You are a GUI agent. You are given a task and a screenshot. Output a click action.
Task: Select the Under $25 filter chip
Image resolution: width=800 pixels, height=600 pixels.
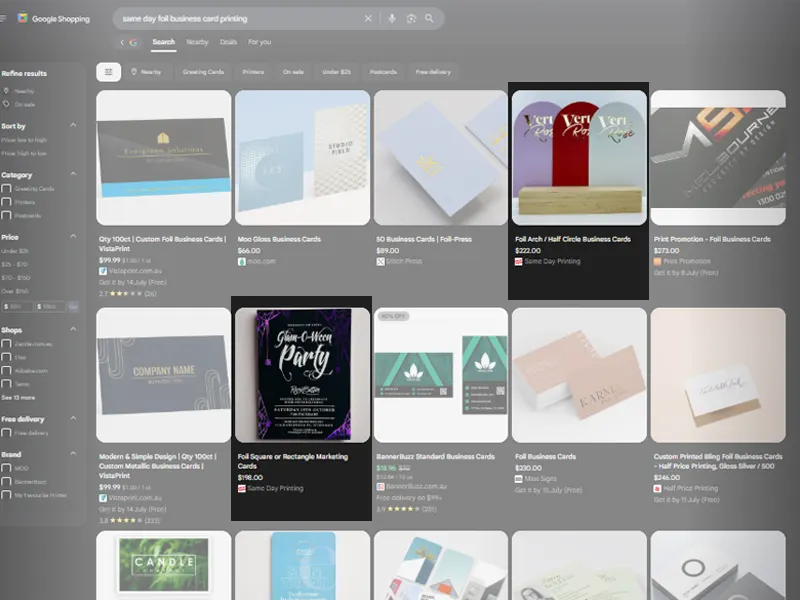point(336,72)
